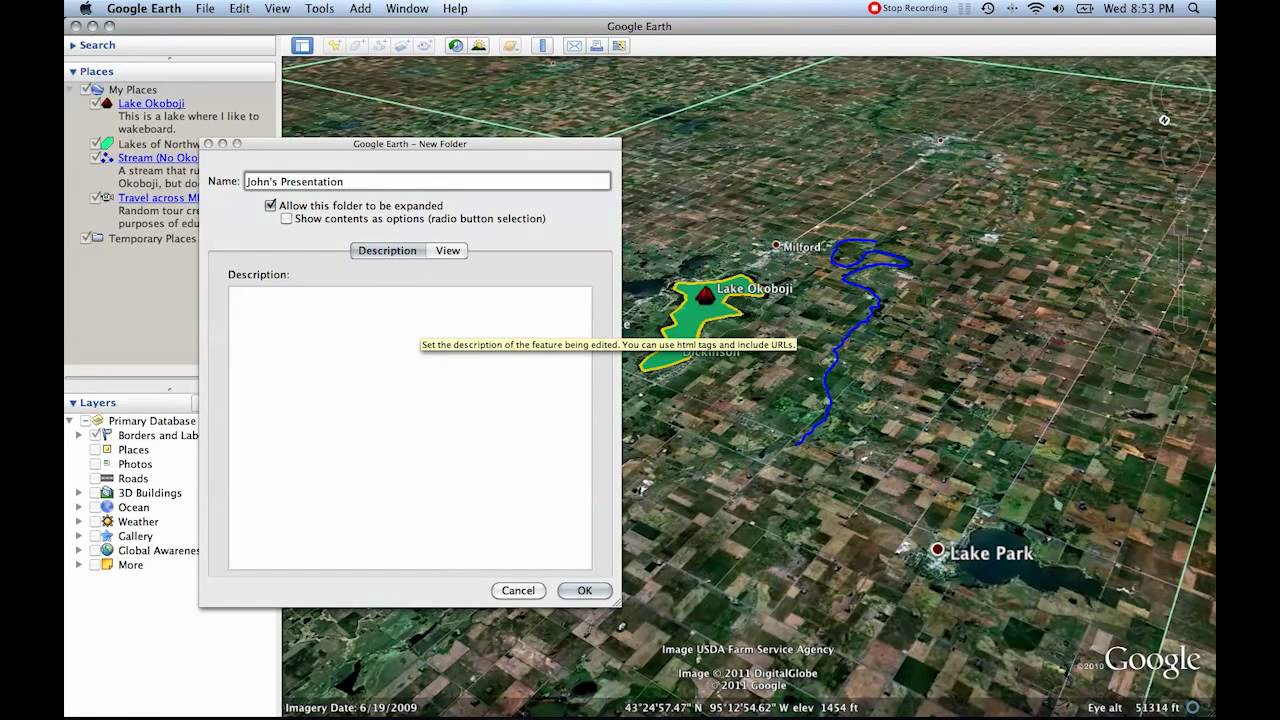
Task: Open the Travel across link in Places
Action: click(x=158, y=198)
